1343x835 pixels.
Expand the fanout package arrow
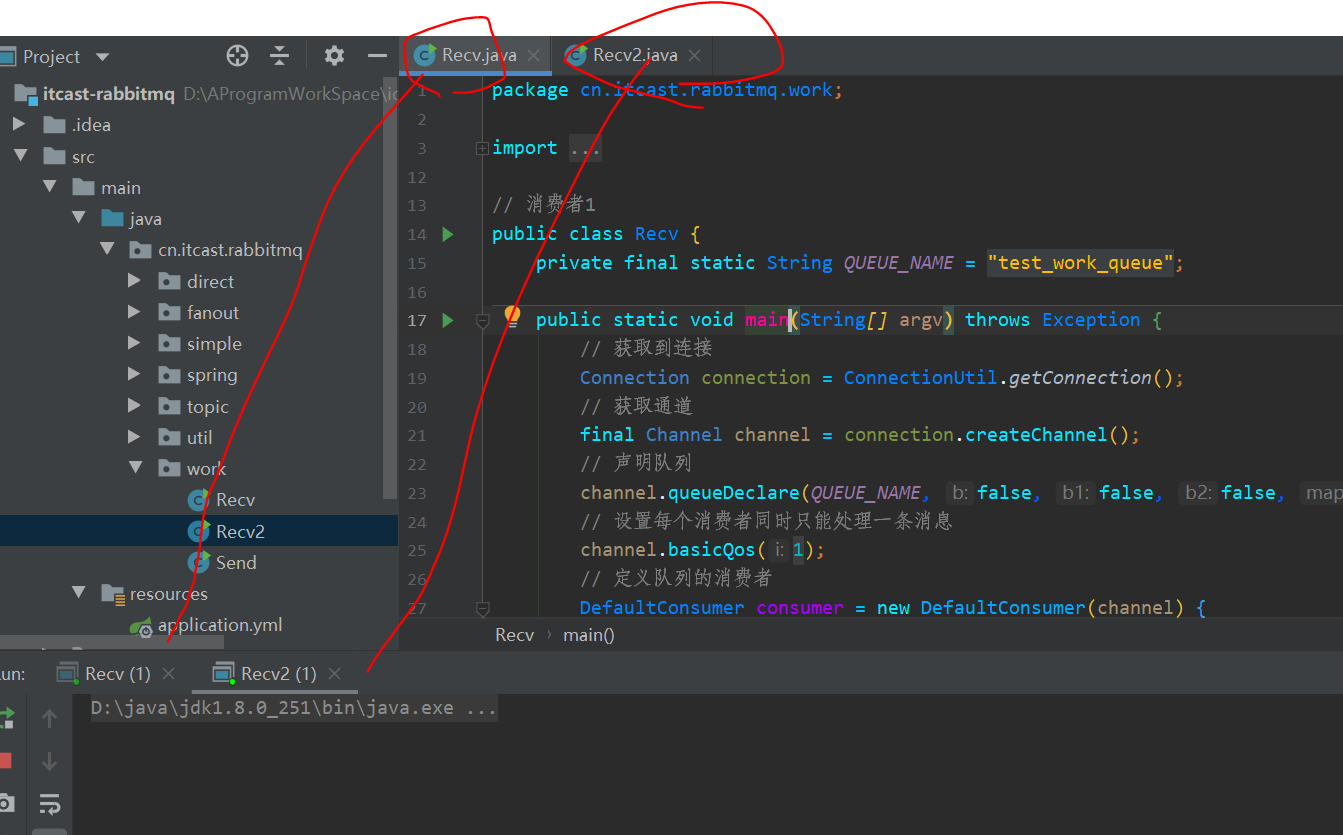[135, 312]
